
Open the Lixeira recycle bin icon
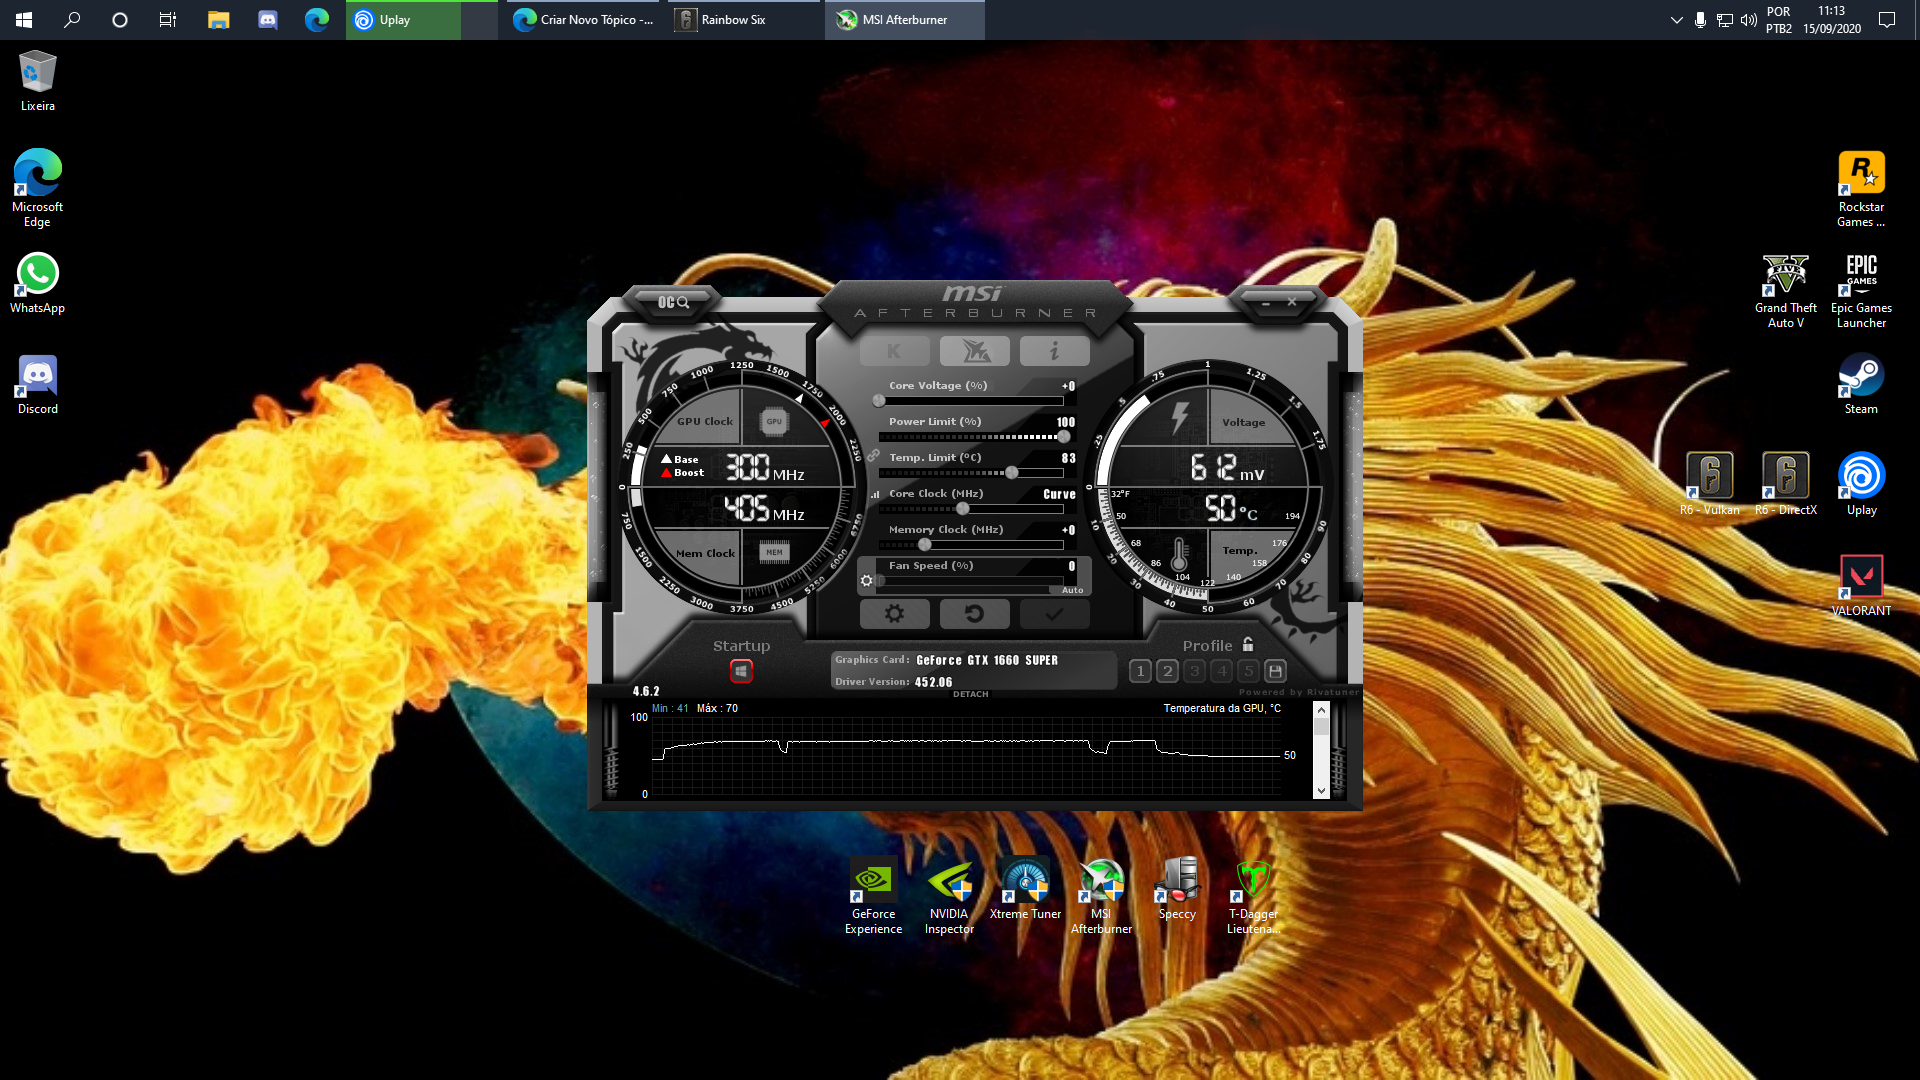click(x=38, y=81)
